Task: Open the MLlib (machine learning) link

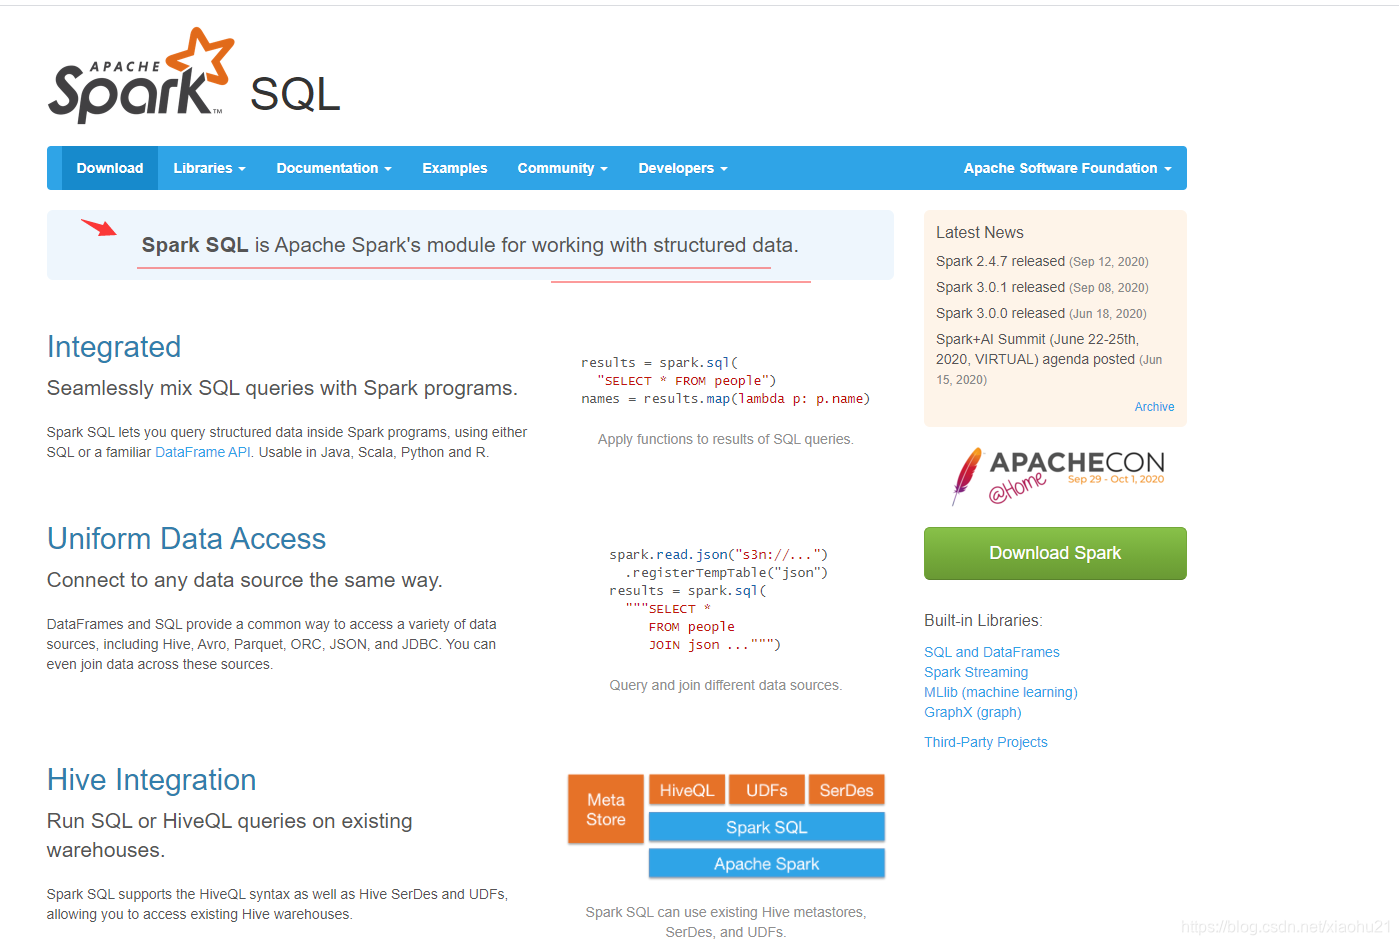Action: click(1001, 692)
